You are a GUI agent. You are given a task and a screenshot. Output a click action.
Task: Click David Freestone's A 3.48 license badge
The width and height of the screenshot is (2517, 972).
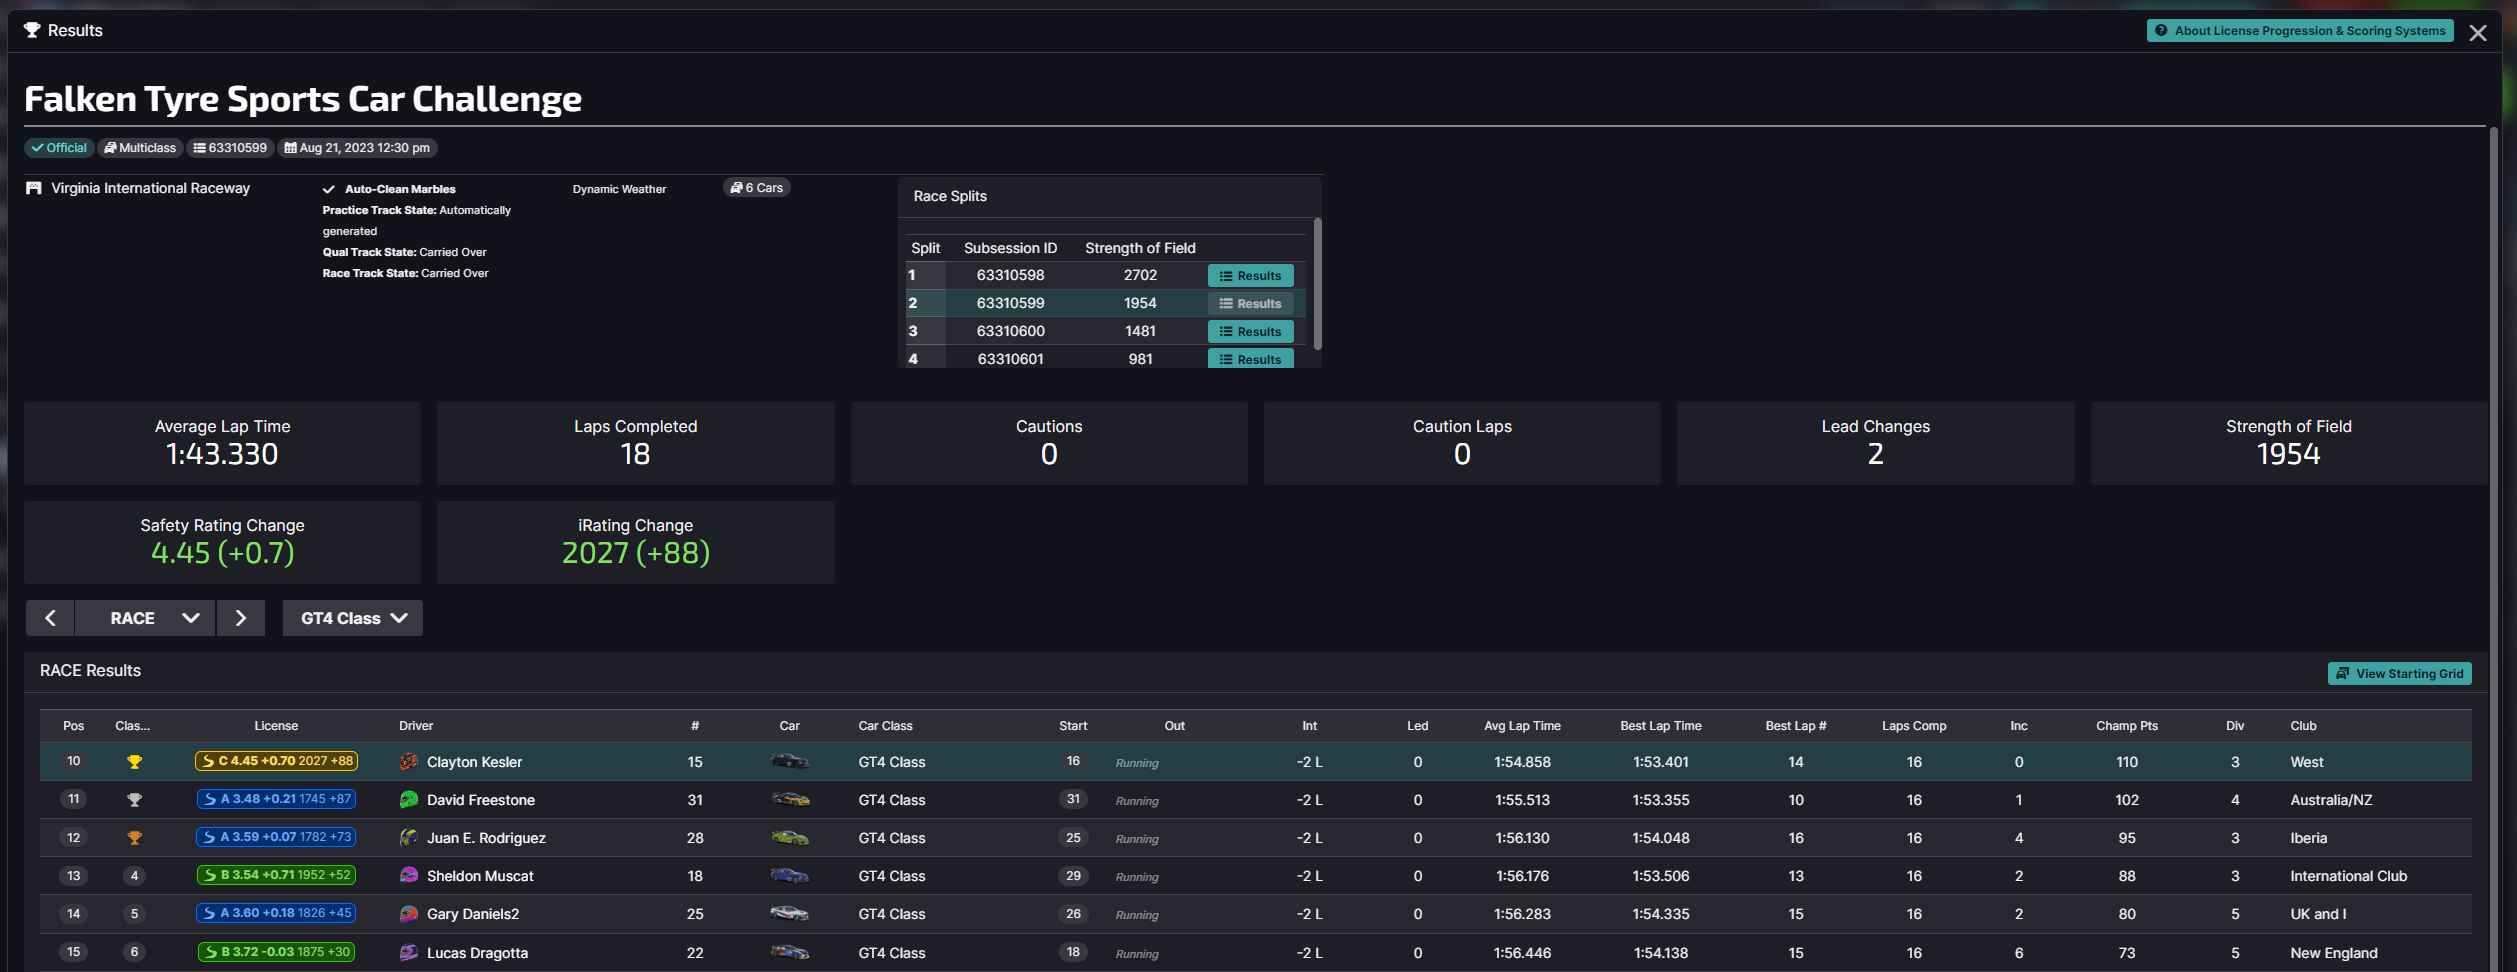tap(276, 799)
